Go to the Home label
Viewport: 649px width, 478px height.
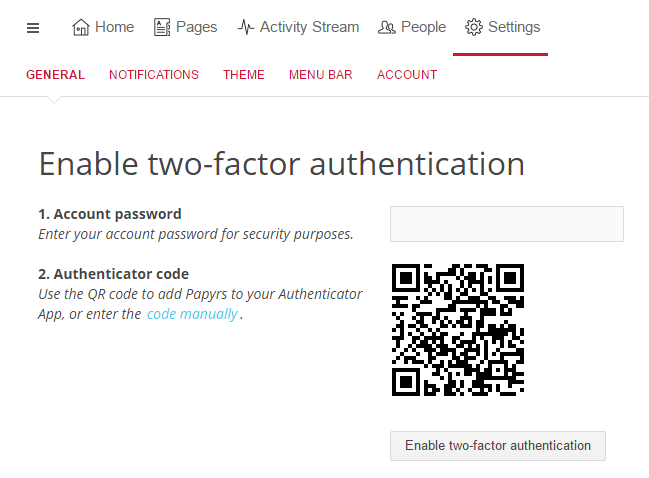click(115, 27)
